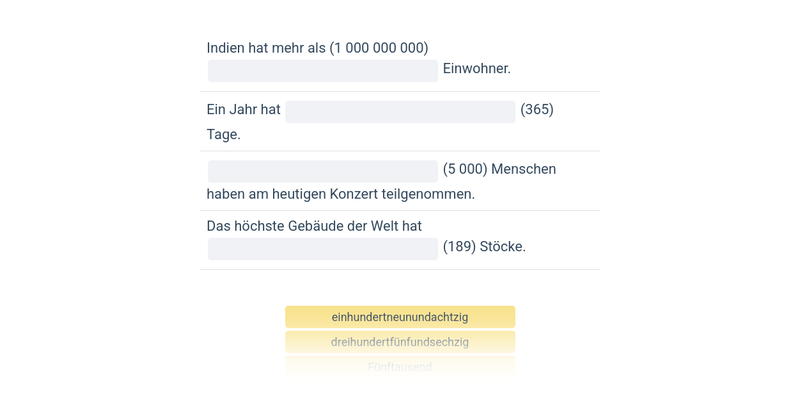The height and width of the screenshot is (400, 800).
Task: Click the '(1 000 000 000)' number hint
Action: (379, 48)
